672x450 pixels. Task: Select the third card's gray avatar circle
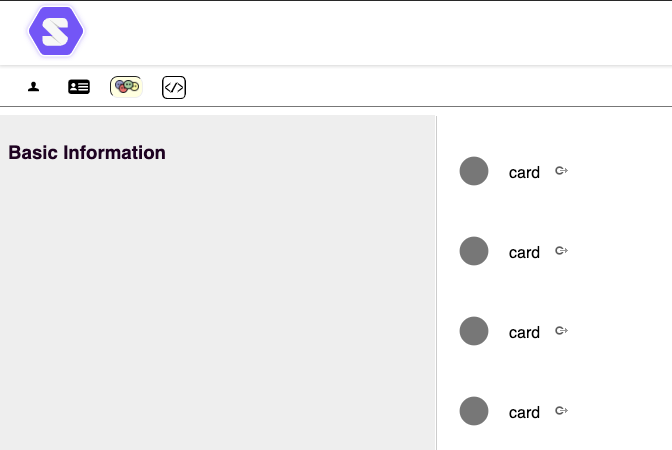coord(474,331)
